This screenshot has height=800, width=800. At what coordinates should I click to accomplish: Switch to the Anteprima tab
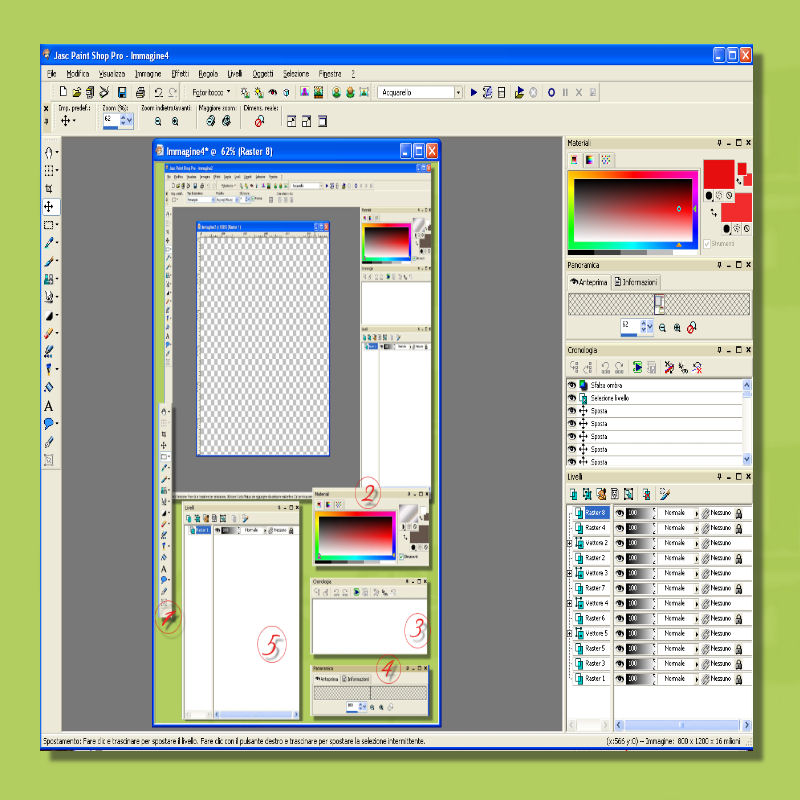(589, 282)
